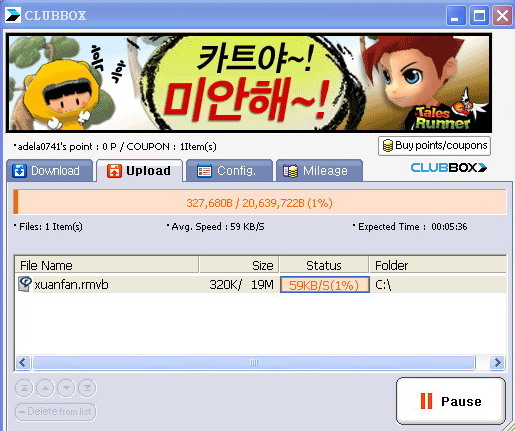Close the CLUBBOX window
This screenshot has width=515, height=431.
click(x=502, y=15)
